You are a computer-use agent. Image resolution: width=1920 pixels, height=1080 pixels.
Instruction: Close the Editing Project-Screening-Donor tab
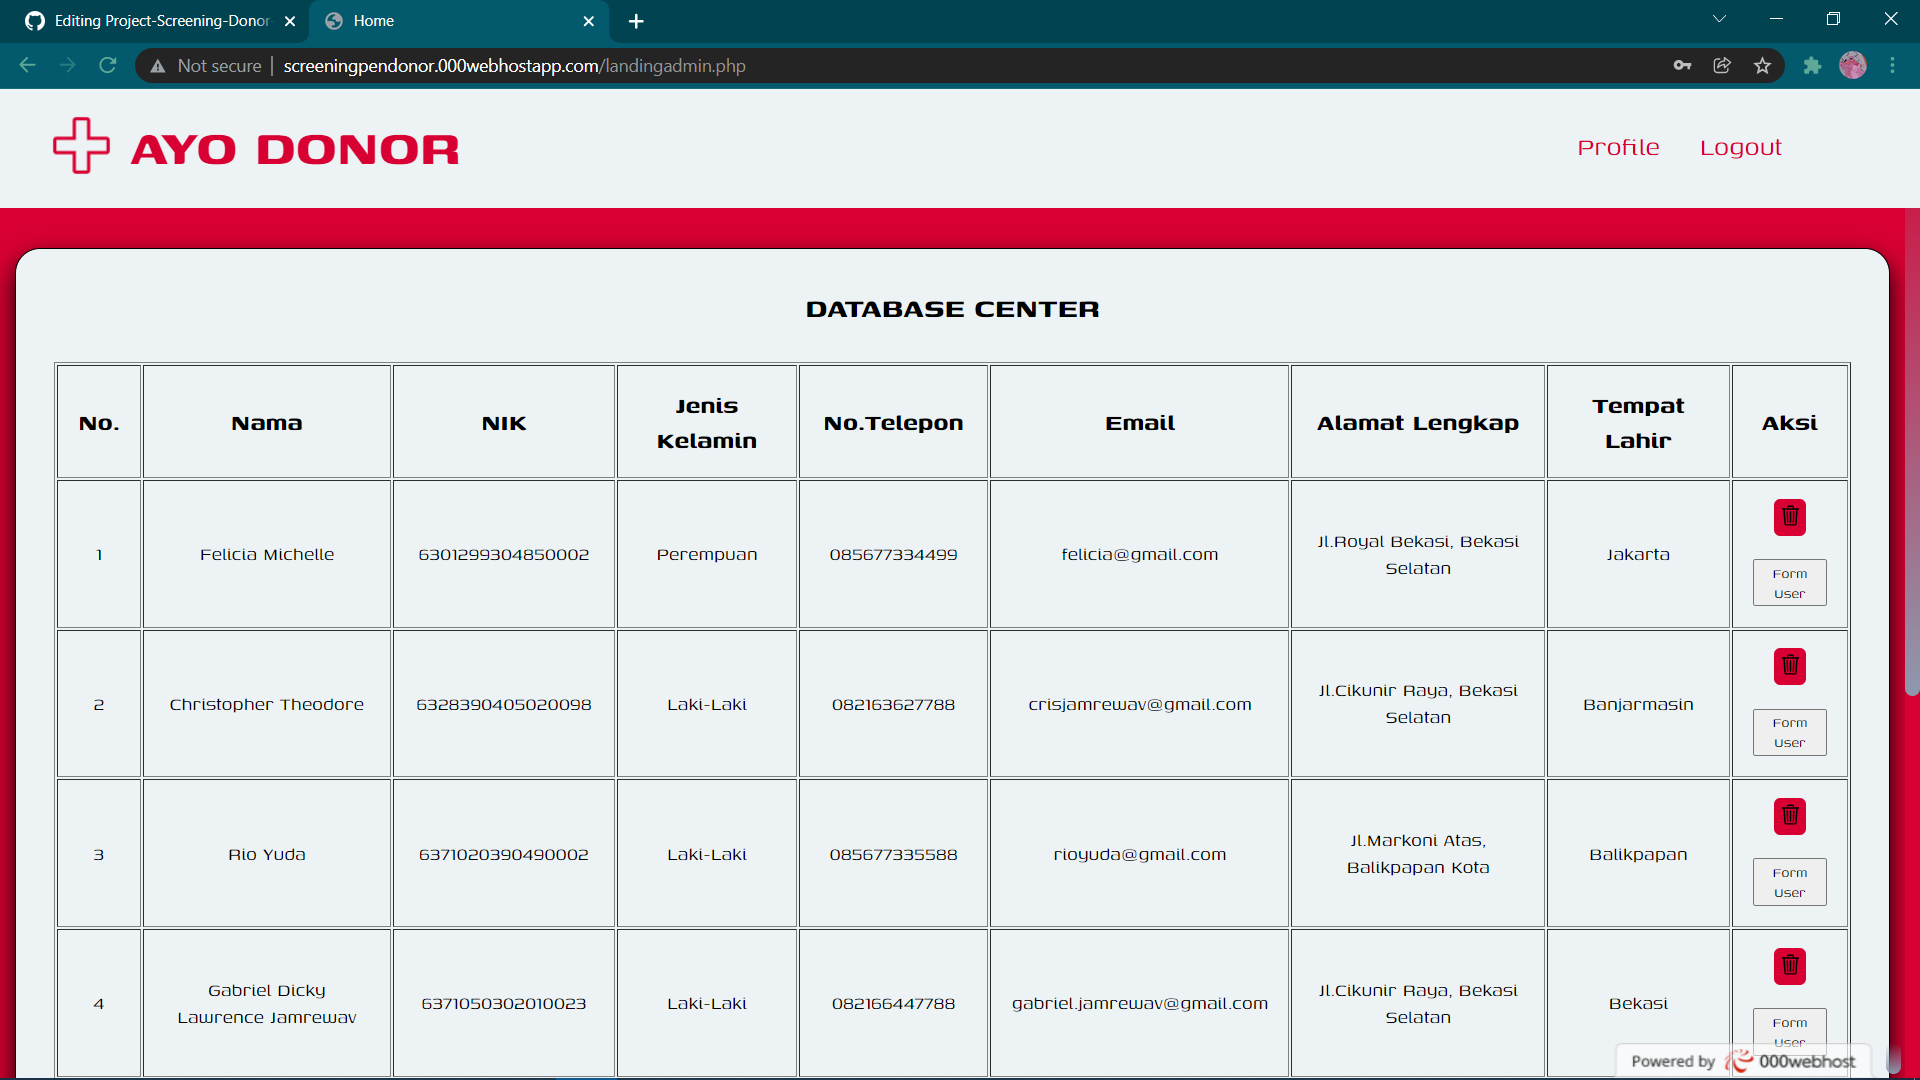(x=290, y=21)
